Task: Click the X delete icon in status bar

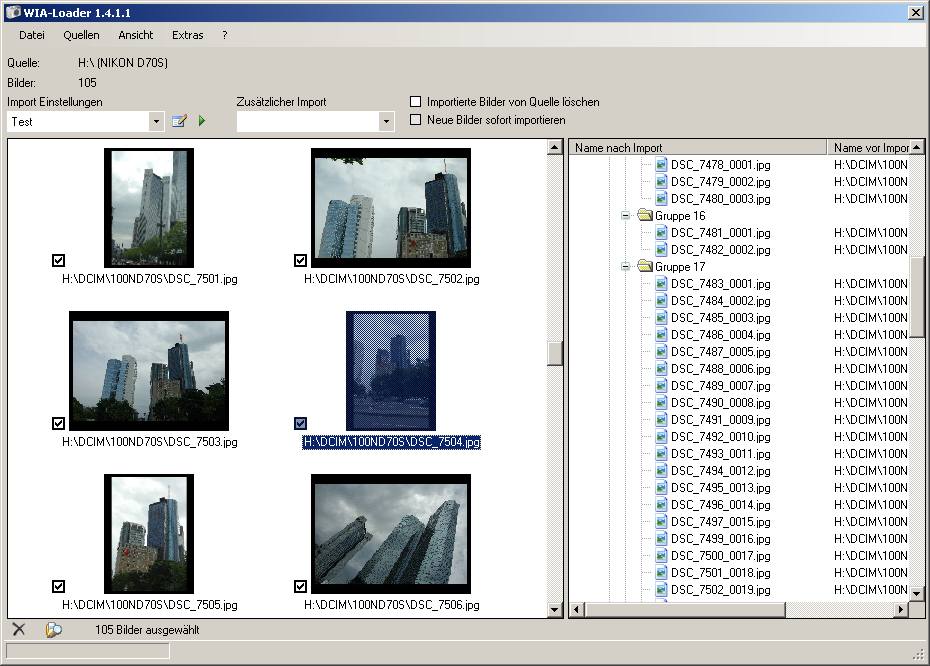Action: point(18,629)
